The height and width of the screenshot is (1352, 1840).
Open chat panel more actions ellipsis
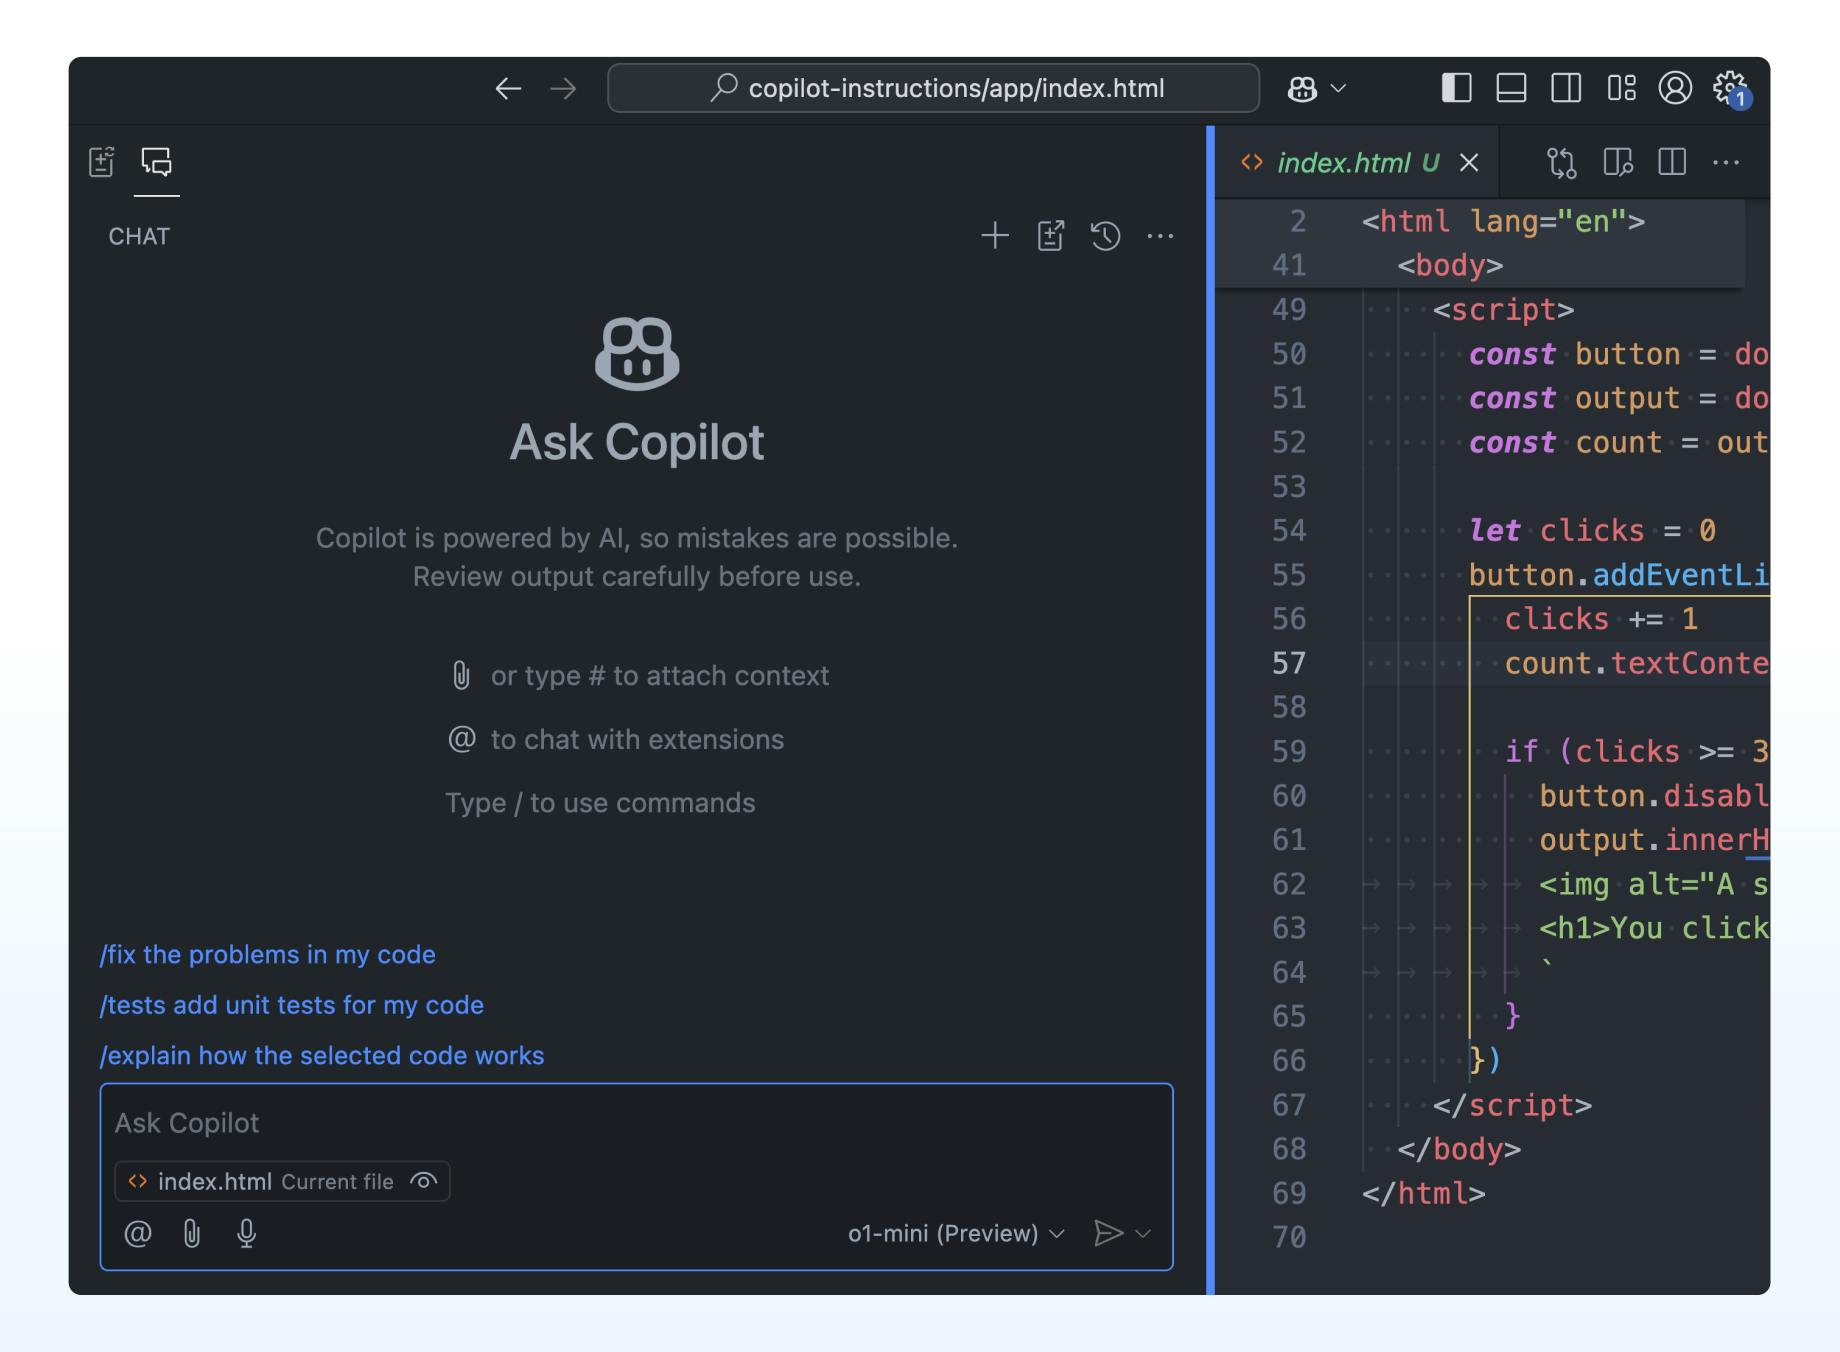pyautogui.click(x=1160, y=236)
